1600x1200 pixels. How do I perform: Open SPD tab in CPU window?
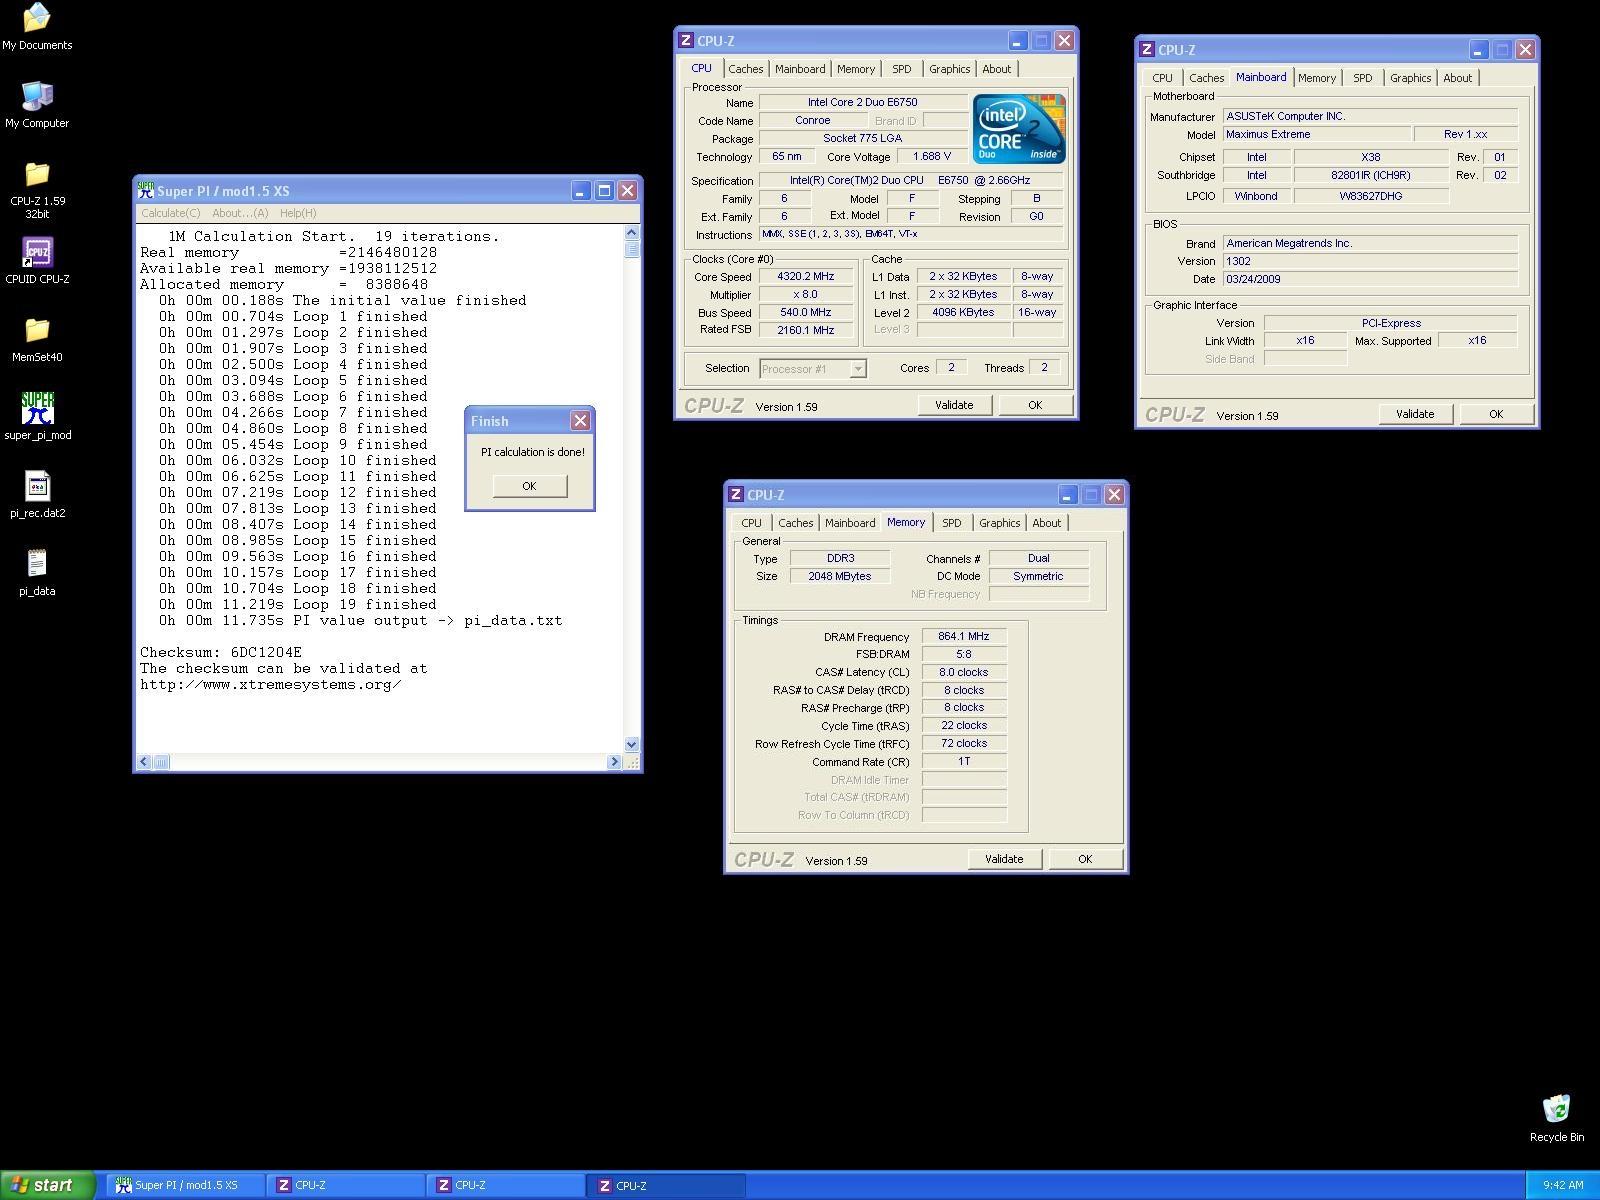[x=902, y=69]
